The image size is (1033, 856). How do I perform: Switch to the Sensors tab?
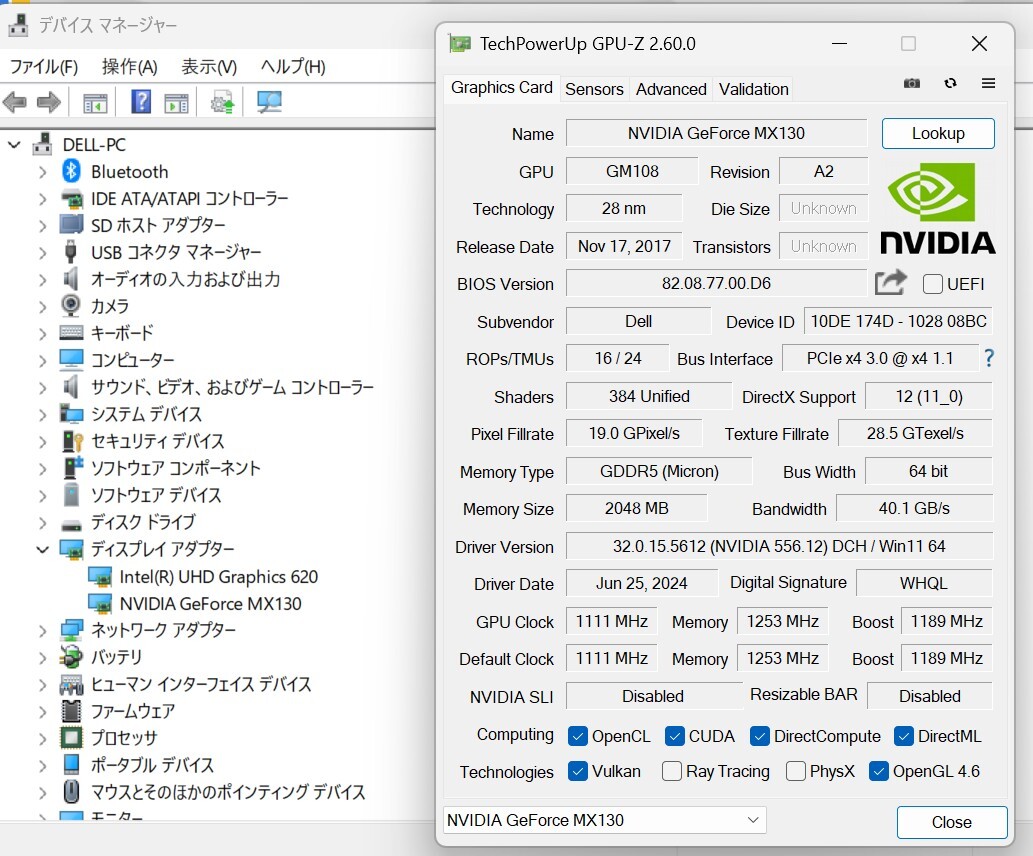(594, 89)
